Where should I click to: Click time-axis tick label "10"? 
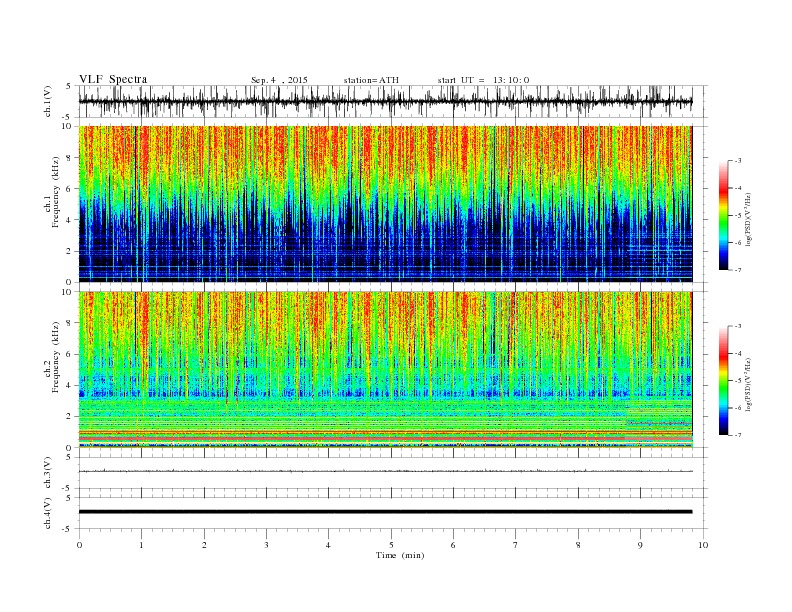click(x=703, y=545)
